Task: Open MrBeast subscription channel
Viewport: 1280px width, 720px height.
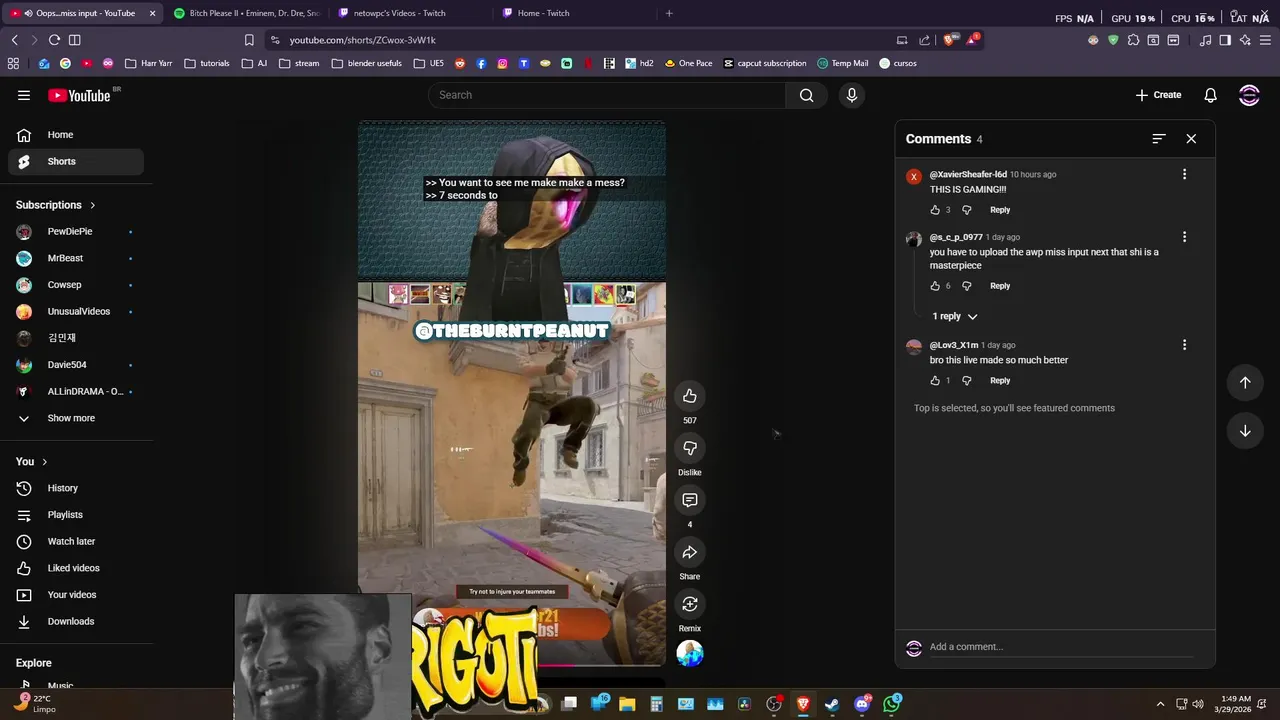Action: point(76,258)
